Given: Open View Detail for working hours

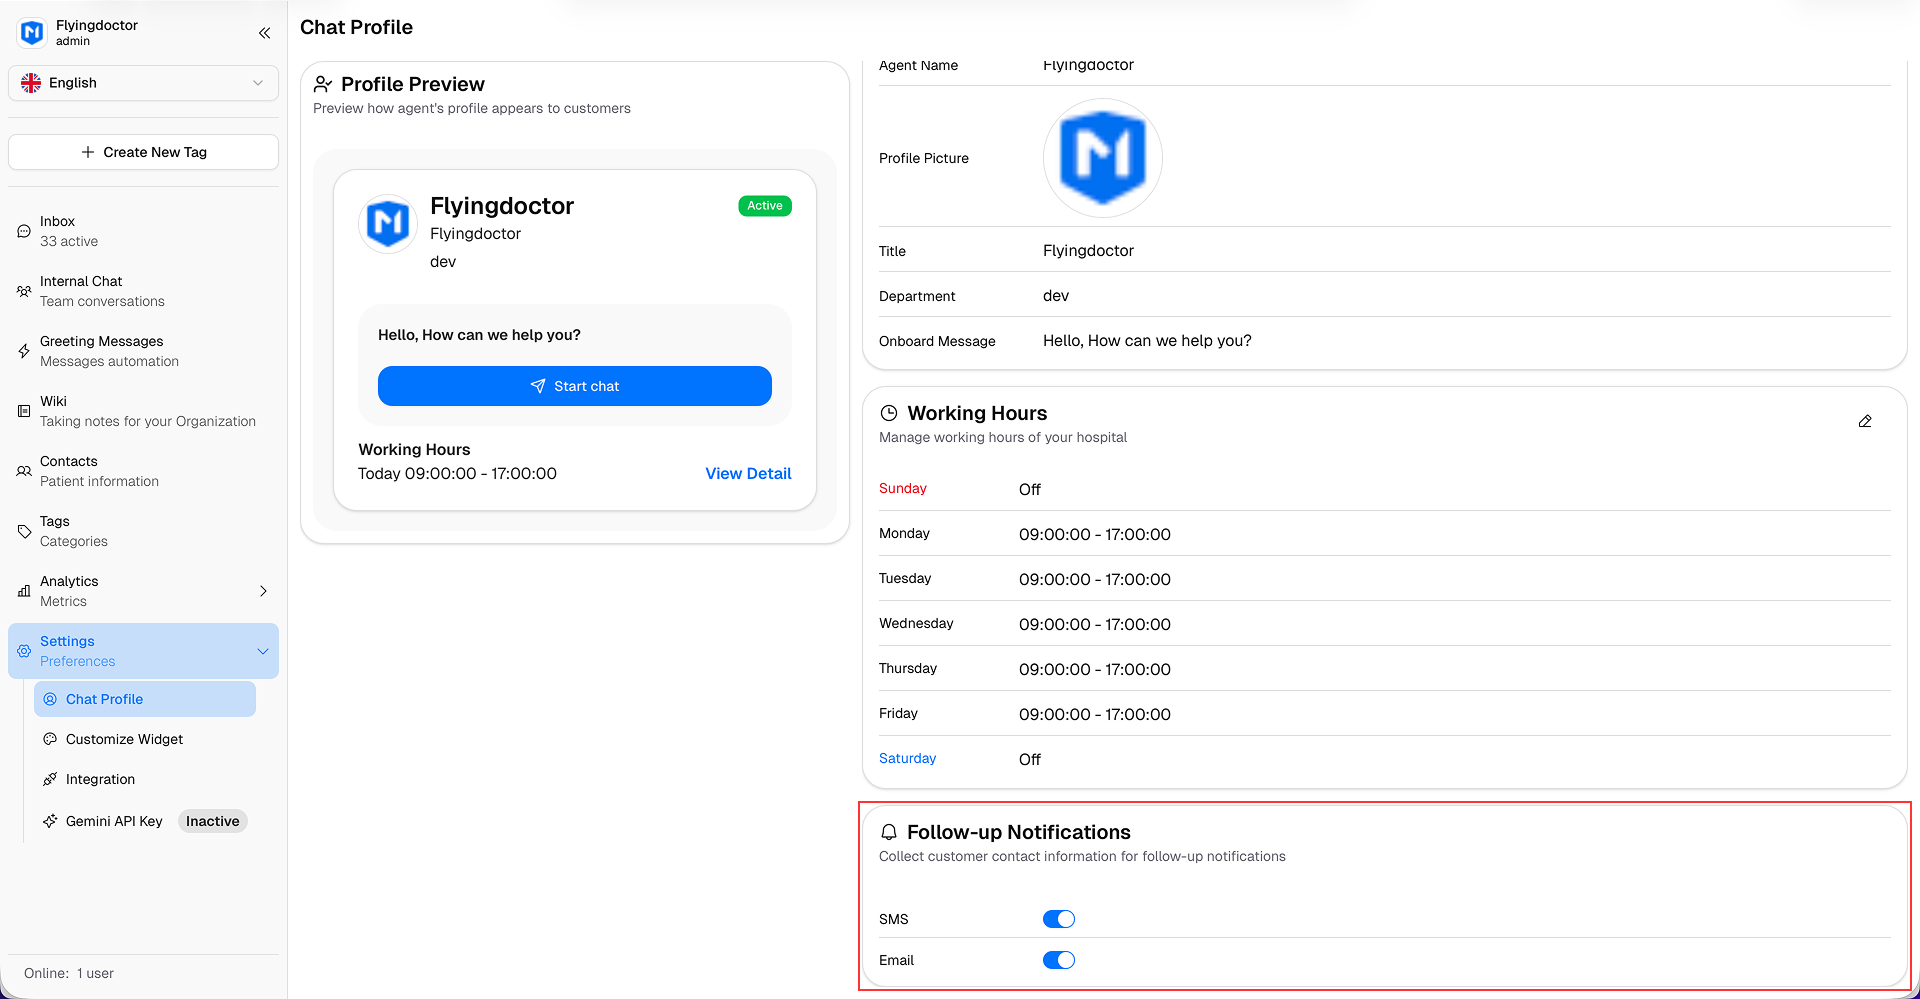Looking at the screenshot, I should click(x=748, y=473).
